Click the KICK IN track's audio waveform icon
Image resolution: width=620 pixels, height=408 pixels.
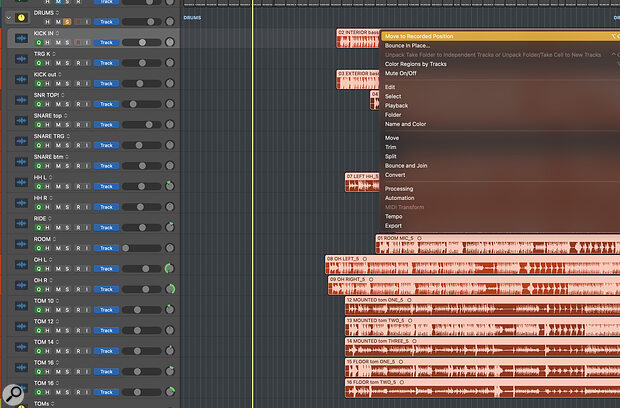point(21,38)
